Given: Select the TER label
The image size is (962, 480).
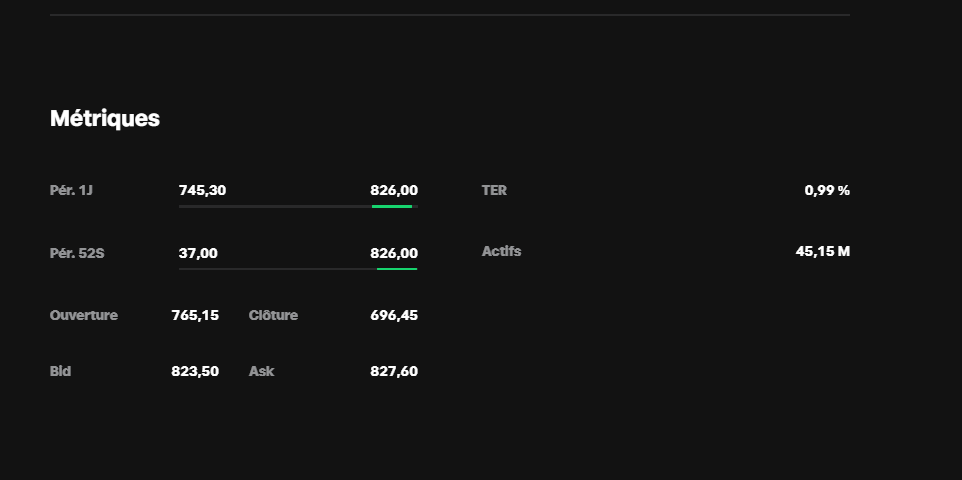Looking at the screenshot, I should (494, 190).
